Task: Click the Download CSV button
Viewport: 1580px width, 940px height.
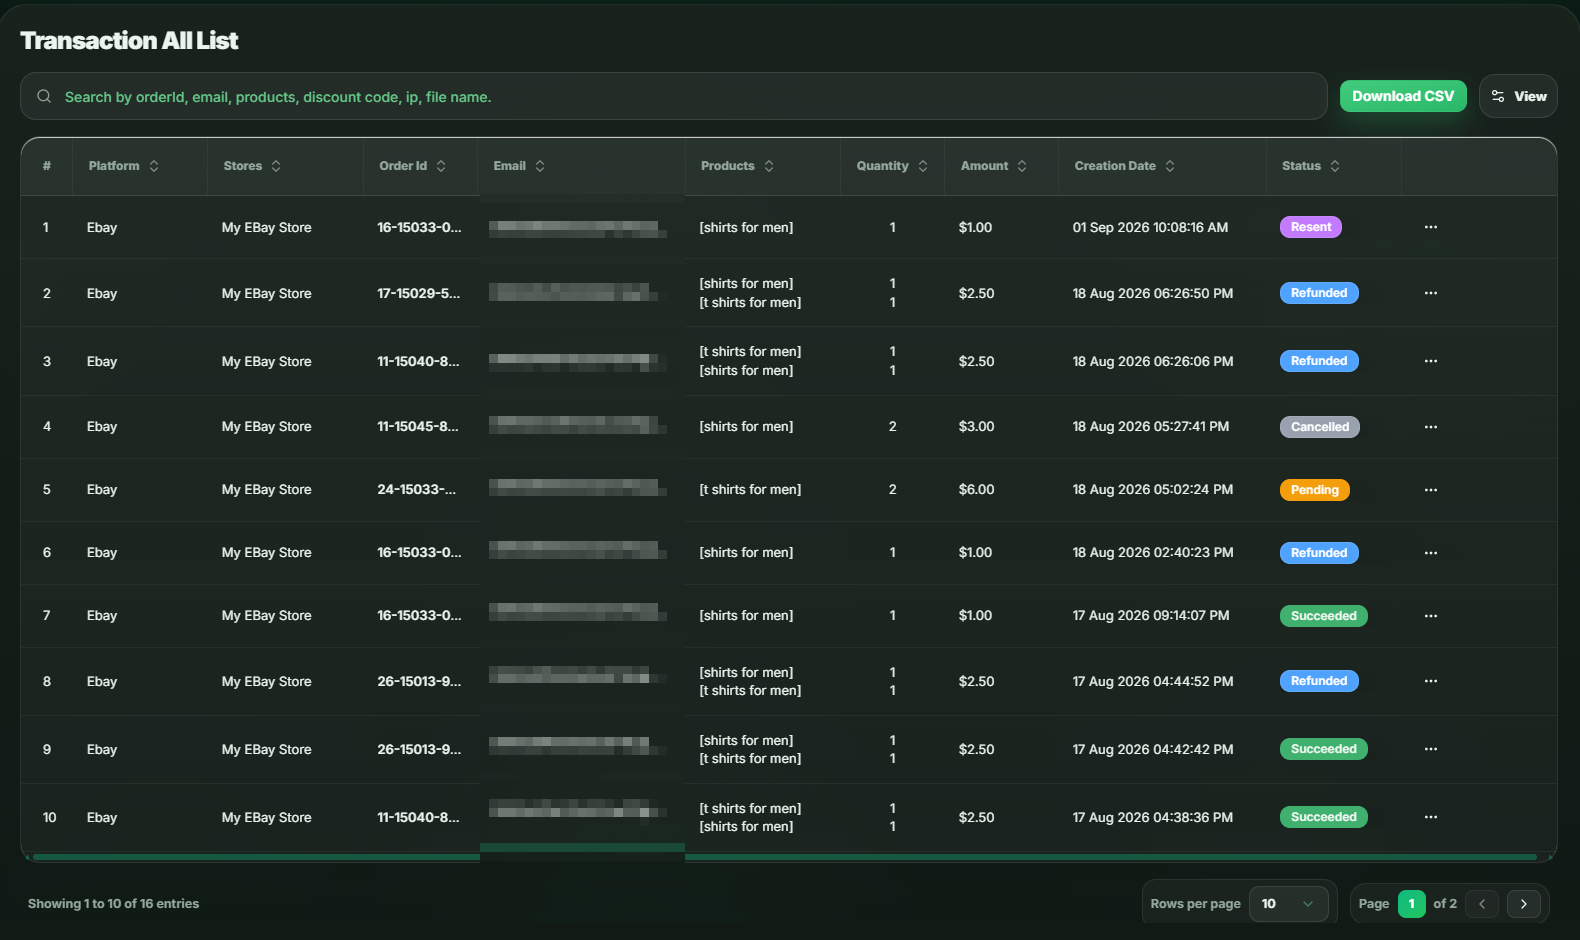Action: point(1403,96)
